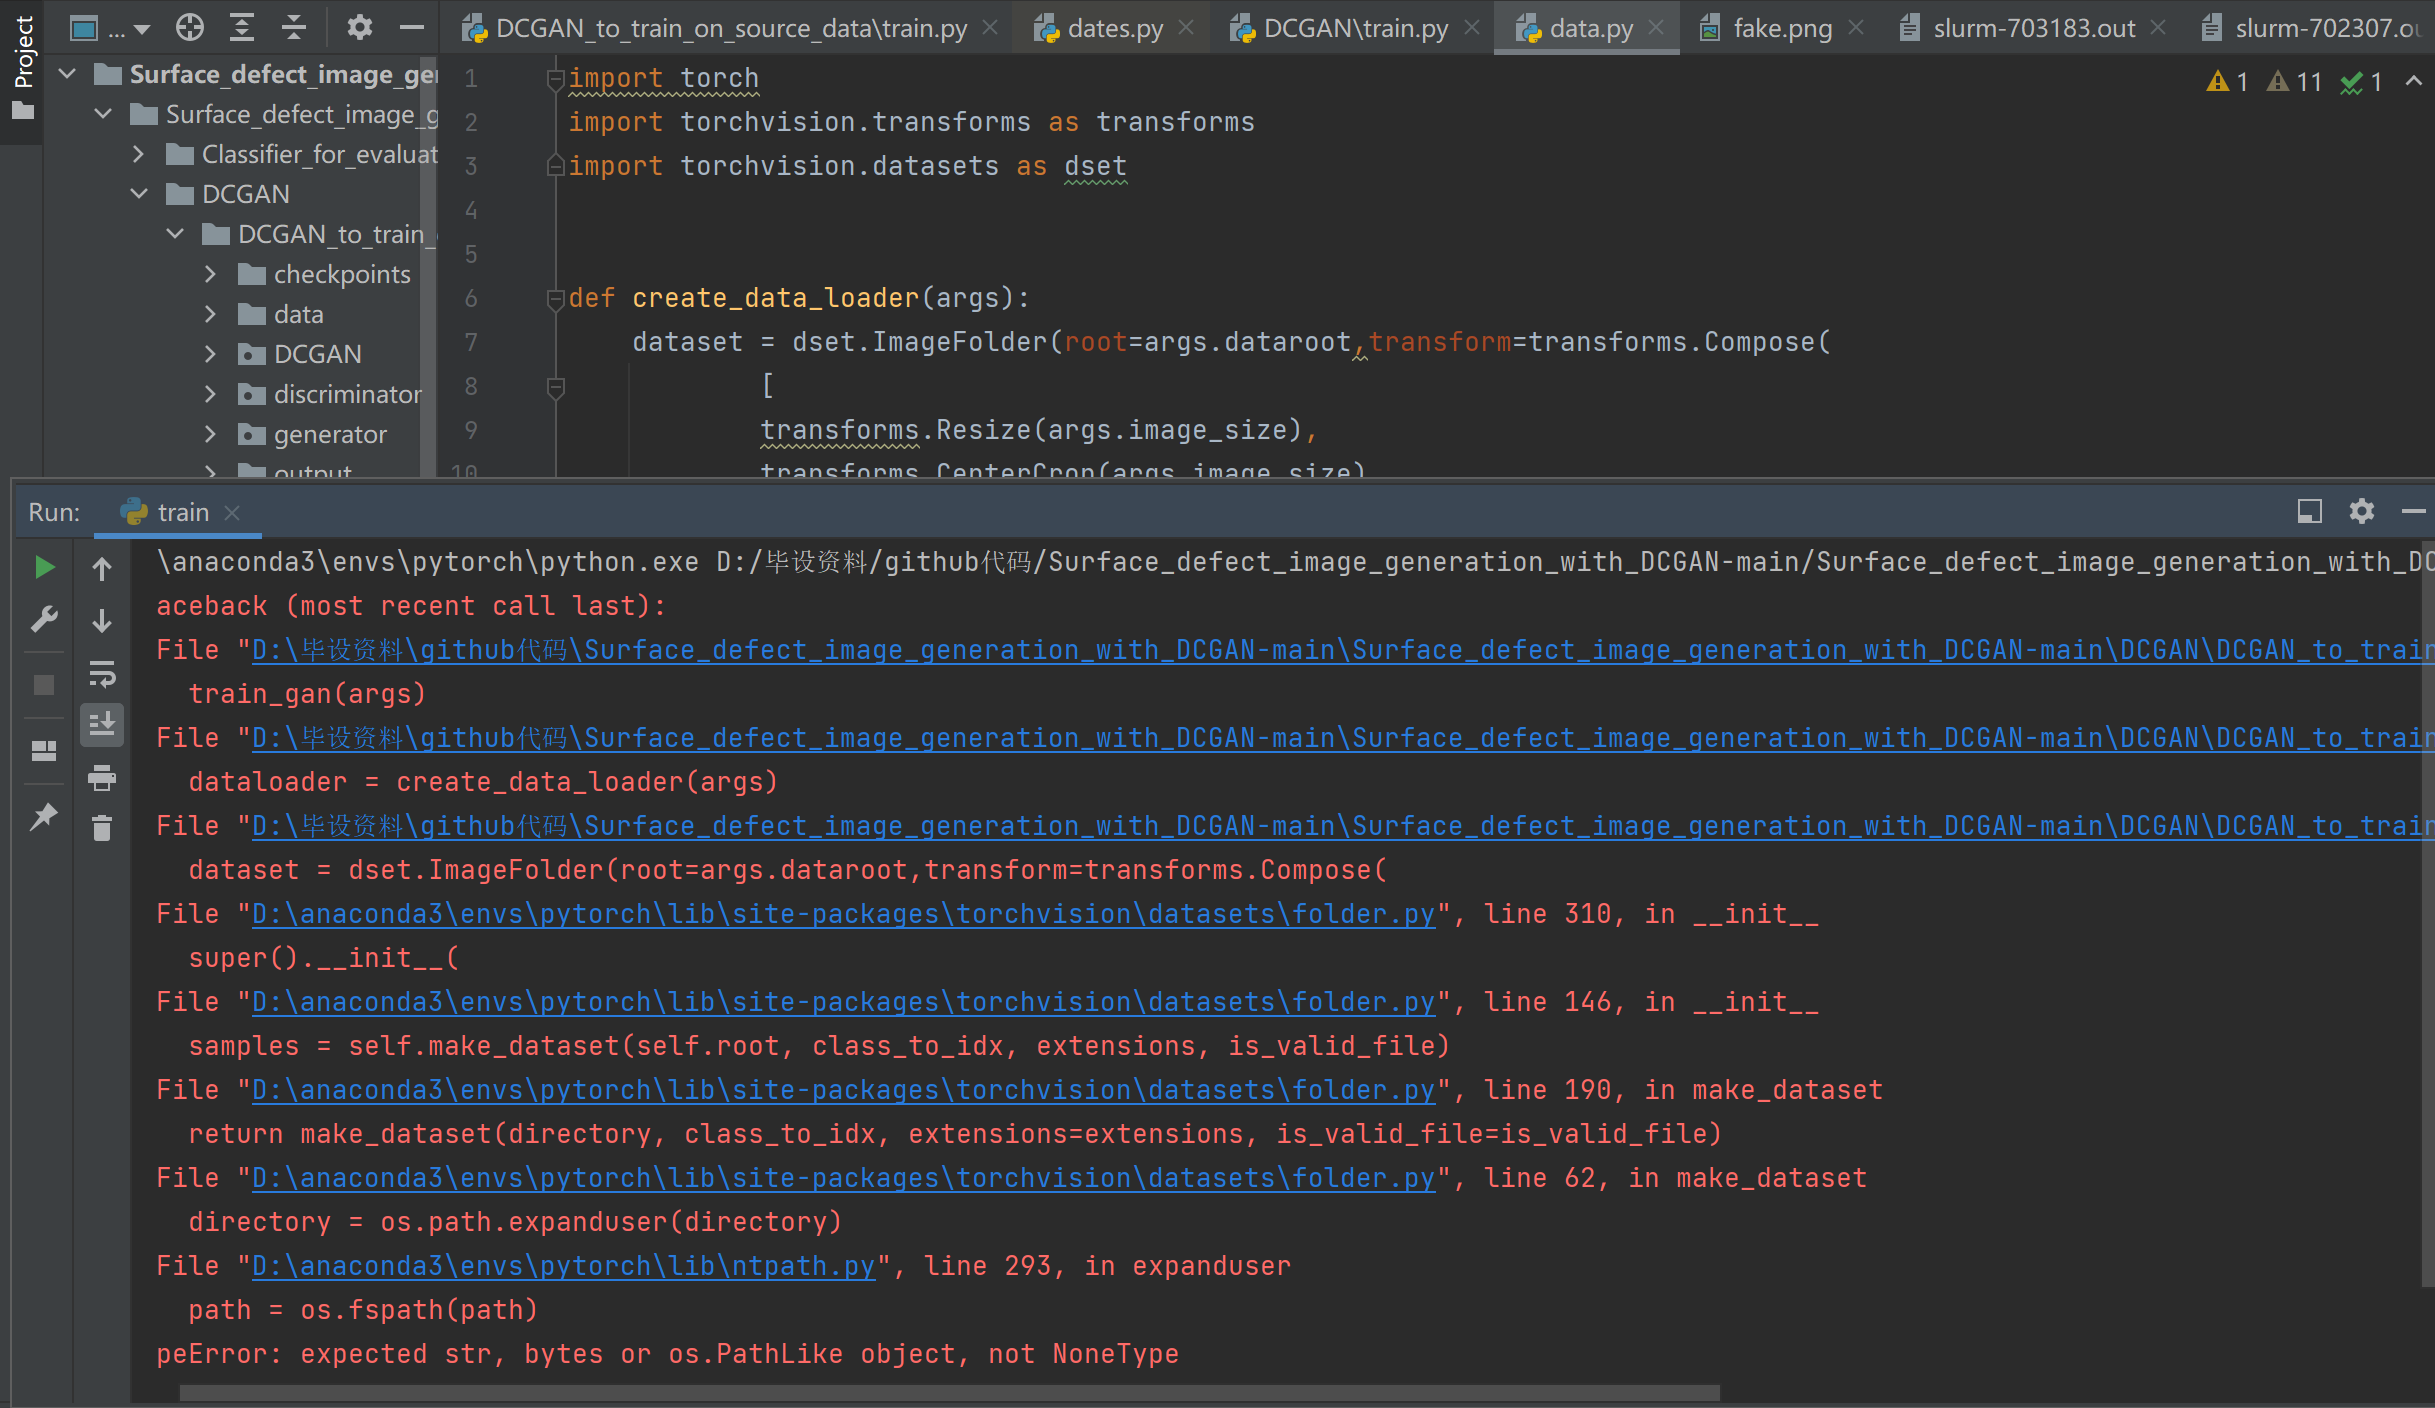Toggle pin tab icon in Run panel
The width and height of the screenshot is (2435, 1408).
pyautogui.click(x=44, y=817)
